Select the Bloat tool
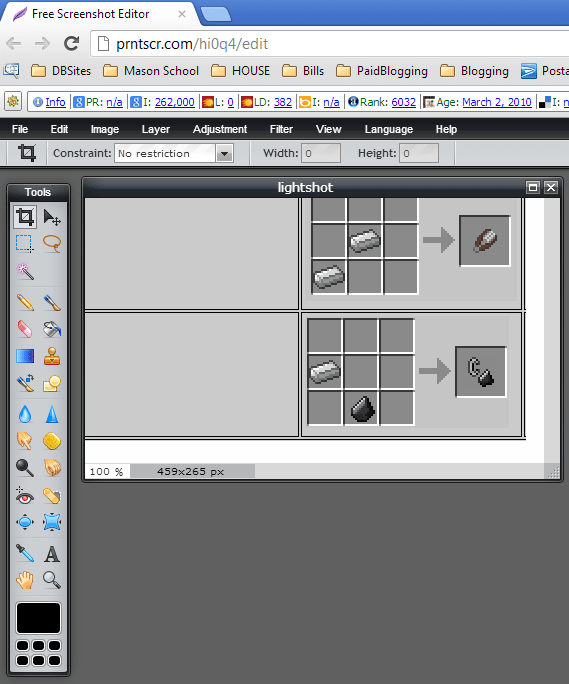 (x=25, y=522)
